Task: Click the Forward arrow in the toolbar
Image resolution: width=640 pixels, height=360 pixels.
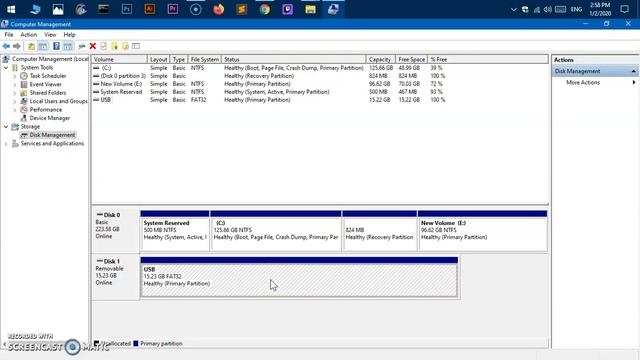Action: 17,46
